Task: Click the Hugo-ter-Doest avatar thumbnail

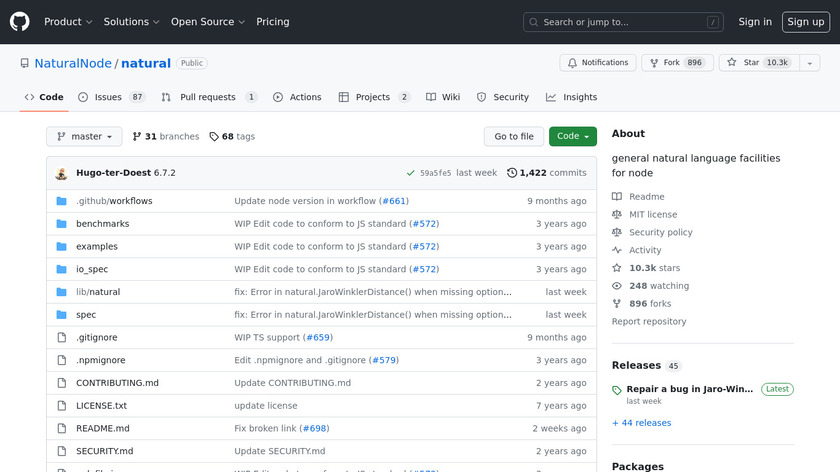Action: [61, 173]
